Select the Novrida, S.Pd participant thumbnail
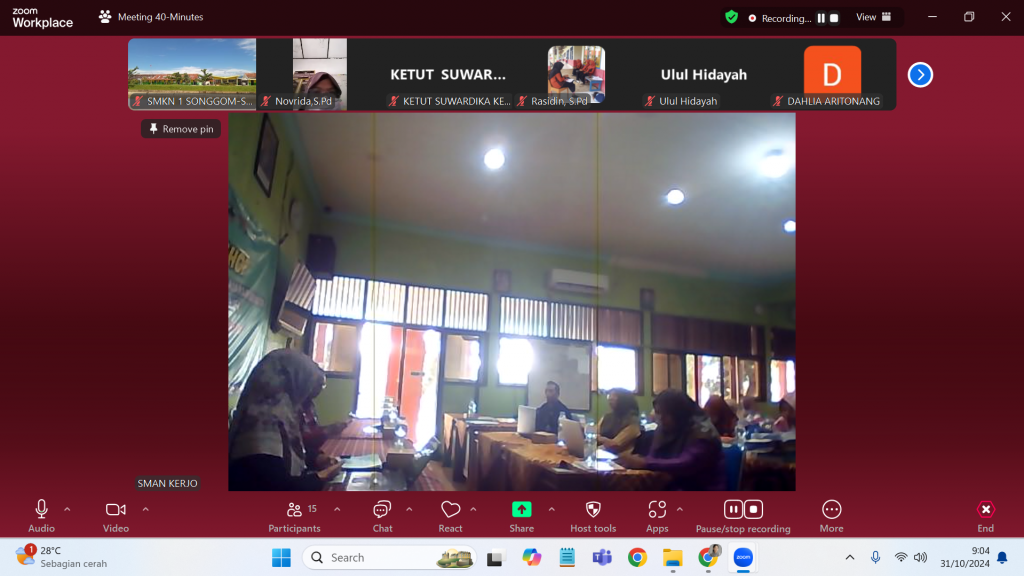Viewport: 1024px width, 576px height. point(320,74)
